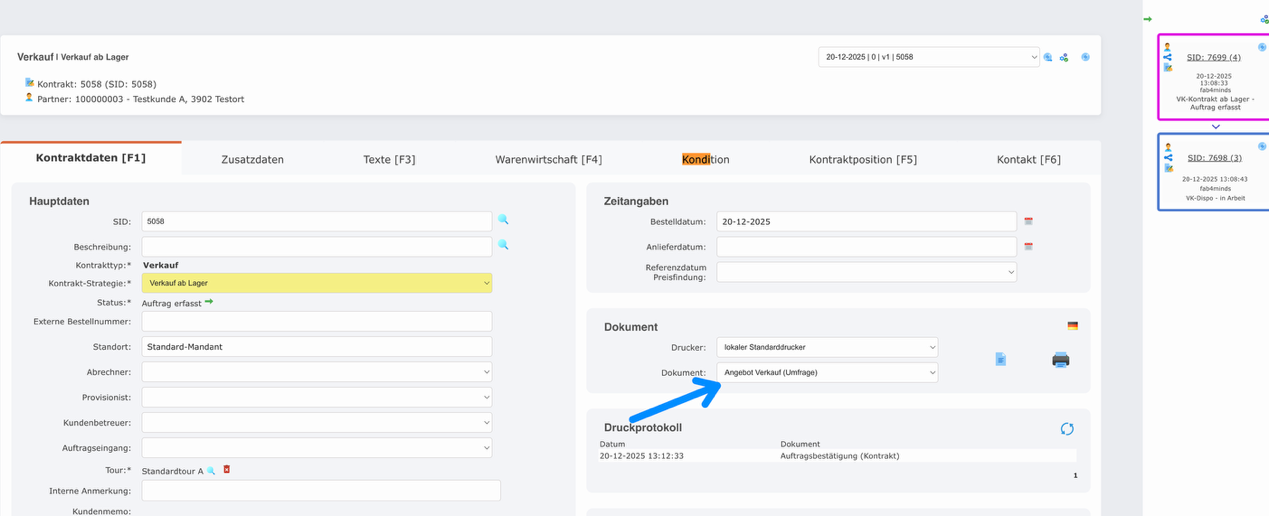The image size is (1269, 516).
Task: Click the German flag language icon in the Dokument panel
Action: point(1073,326)
